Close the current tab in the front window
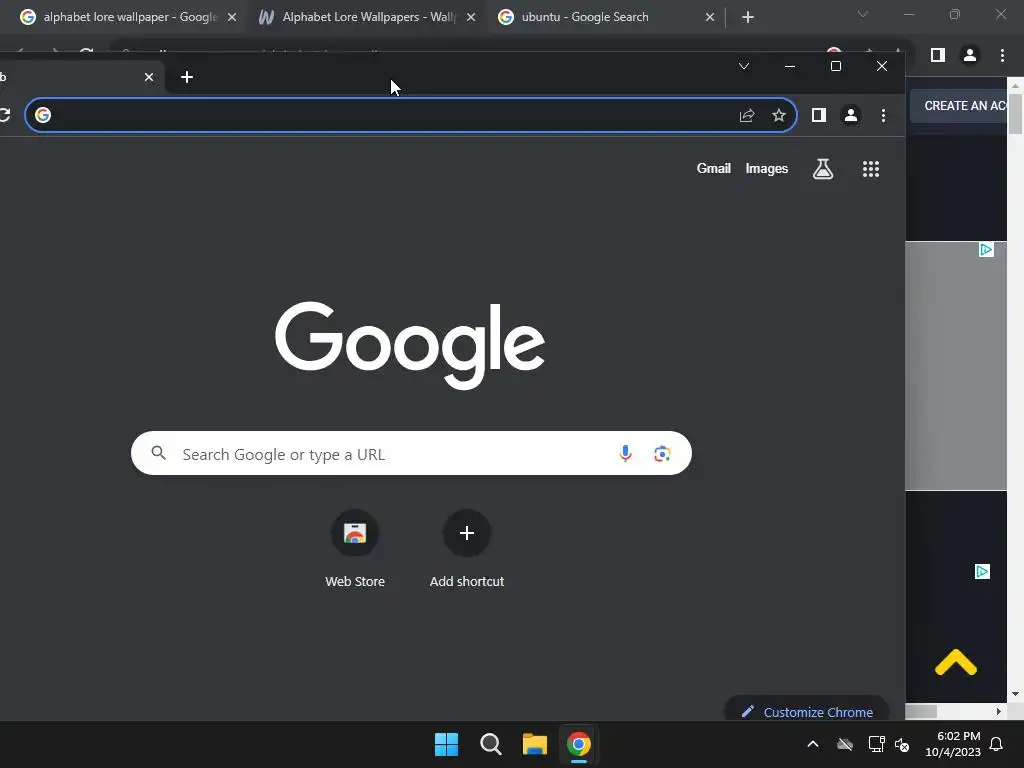 click(x=149, y=77)
